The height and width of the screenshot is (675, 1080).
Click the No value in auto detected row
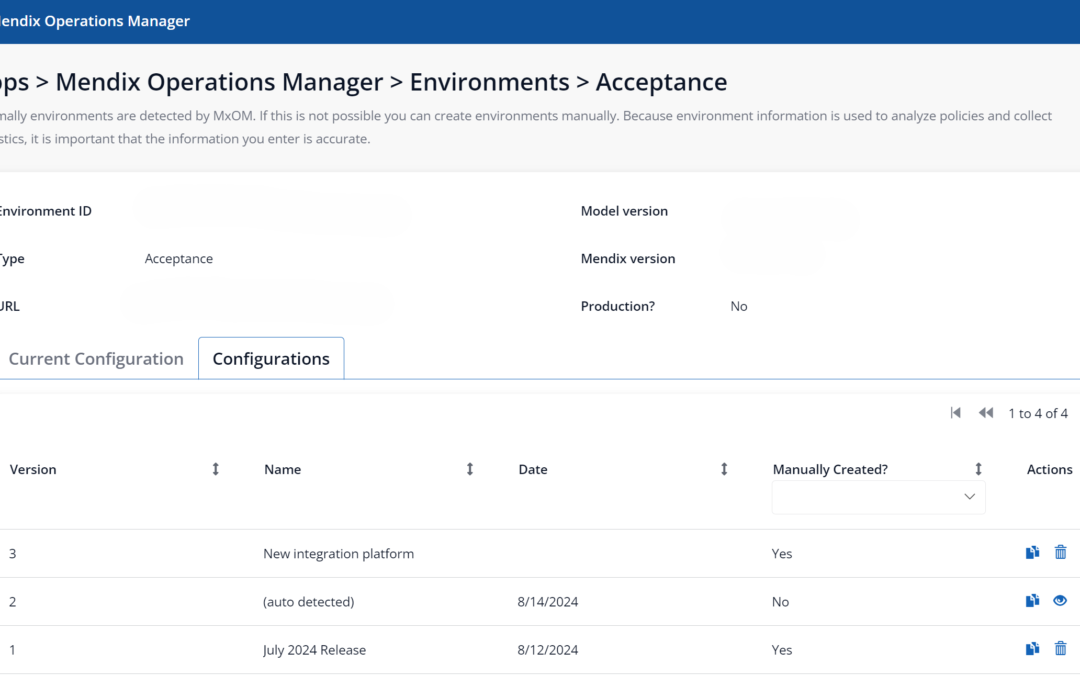(x=780, y=602)
